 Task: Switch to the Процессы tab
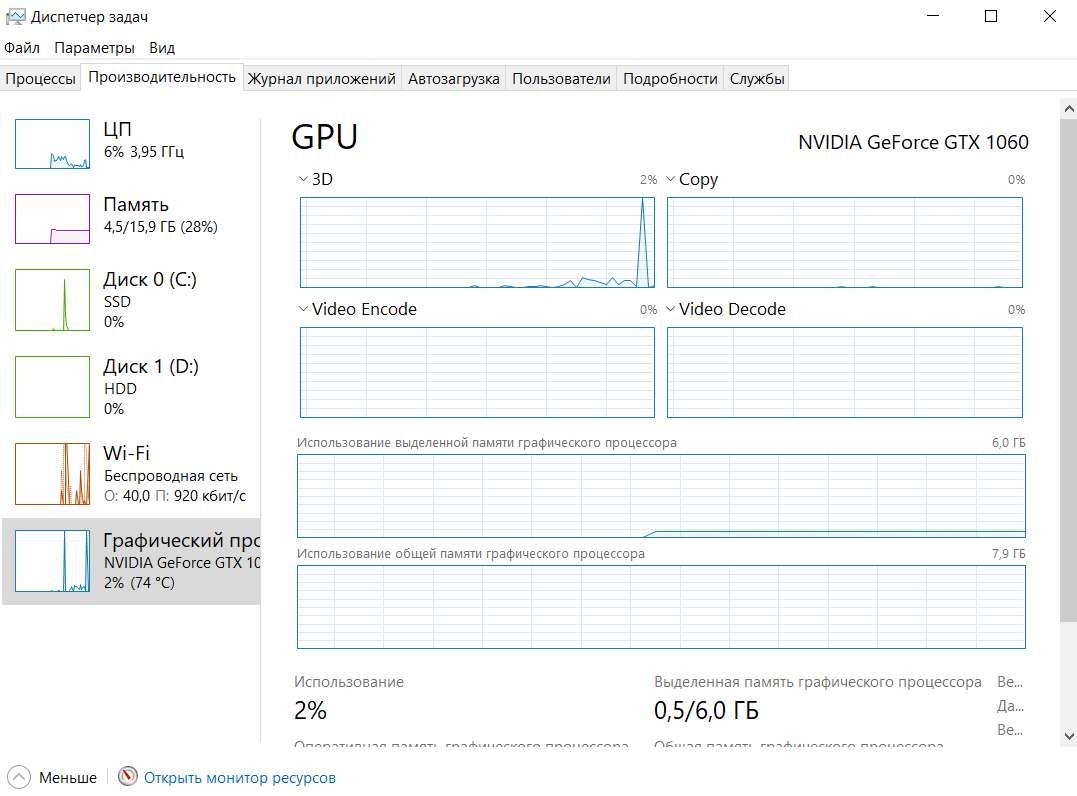tap(40, 79)
